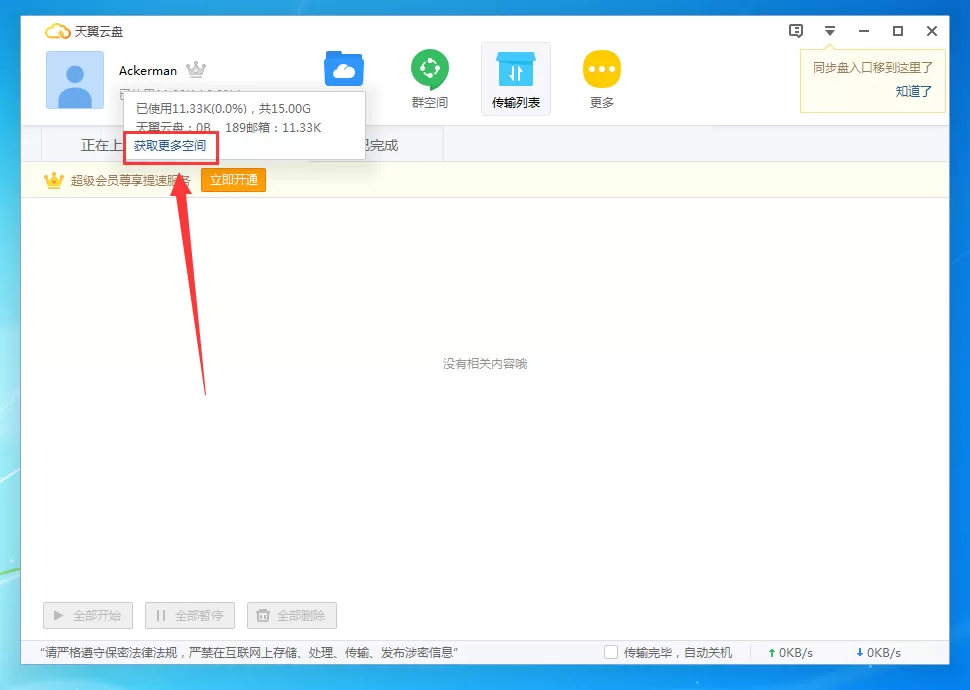Click 同步盘入口移到这里了 tip text
Screen dimensions: 970x690
[x=872, y=67]
